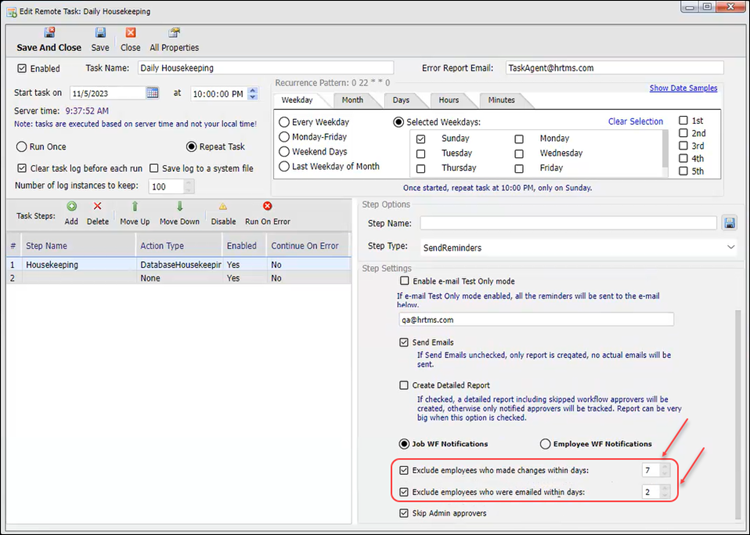Uncheck the Send Emails checkbox

click(404, 342)
